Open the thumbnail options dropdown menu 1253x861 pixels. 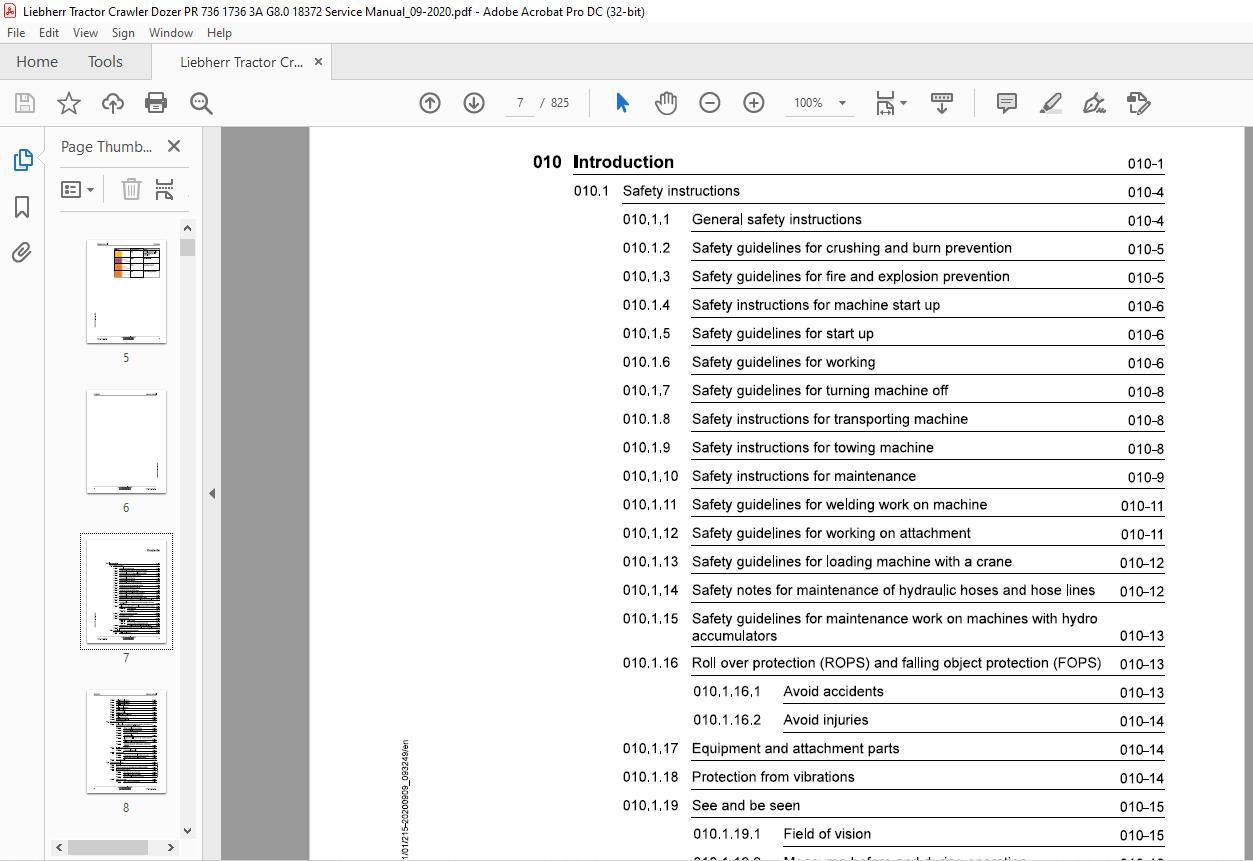pos(77,189)
